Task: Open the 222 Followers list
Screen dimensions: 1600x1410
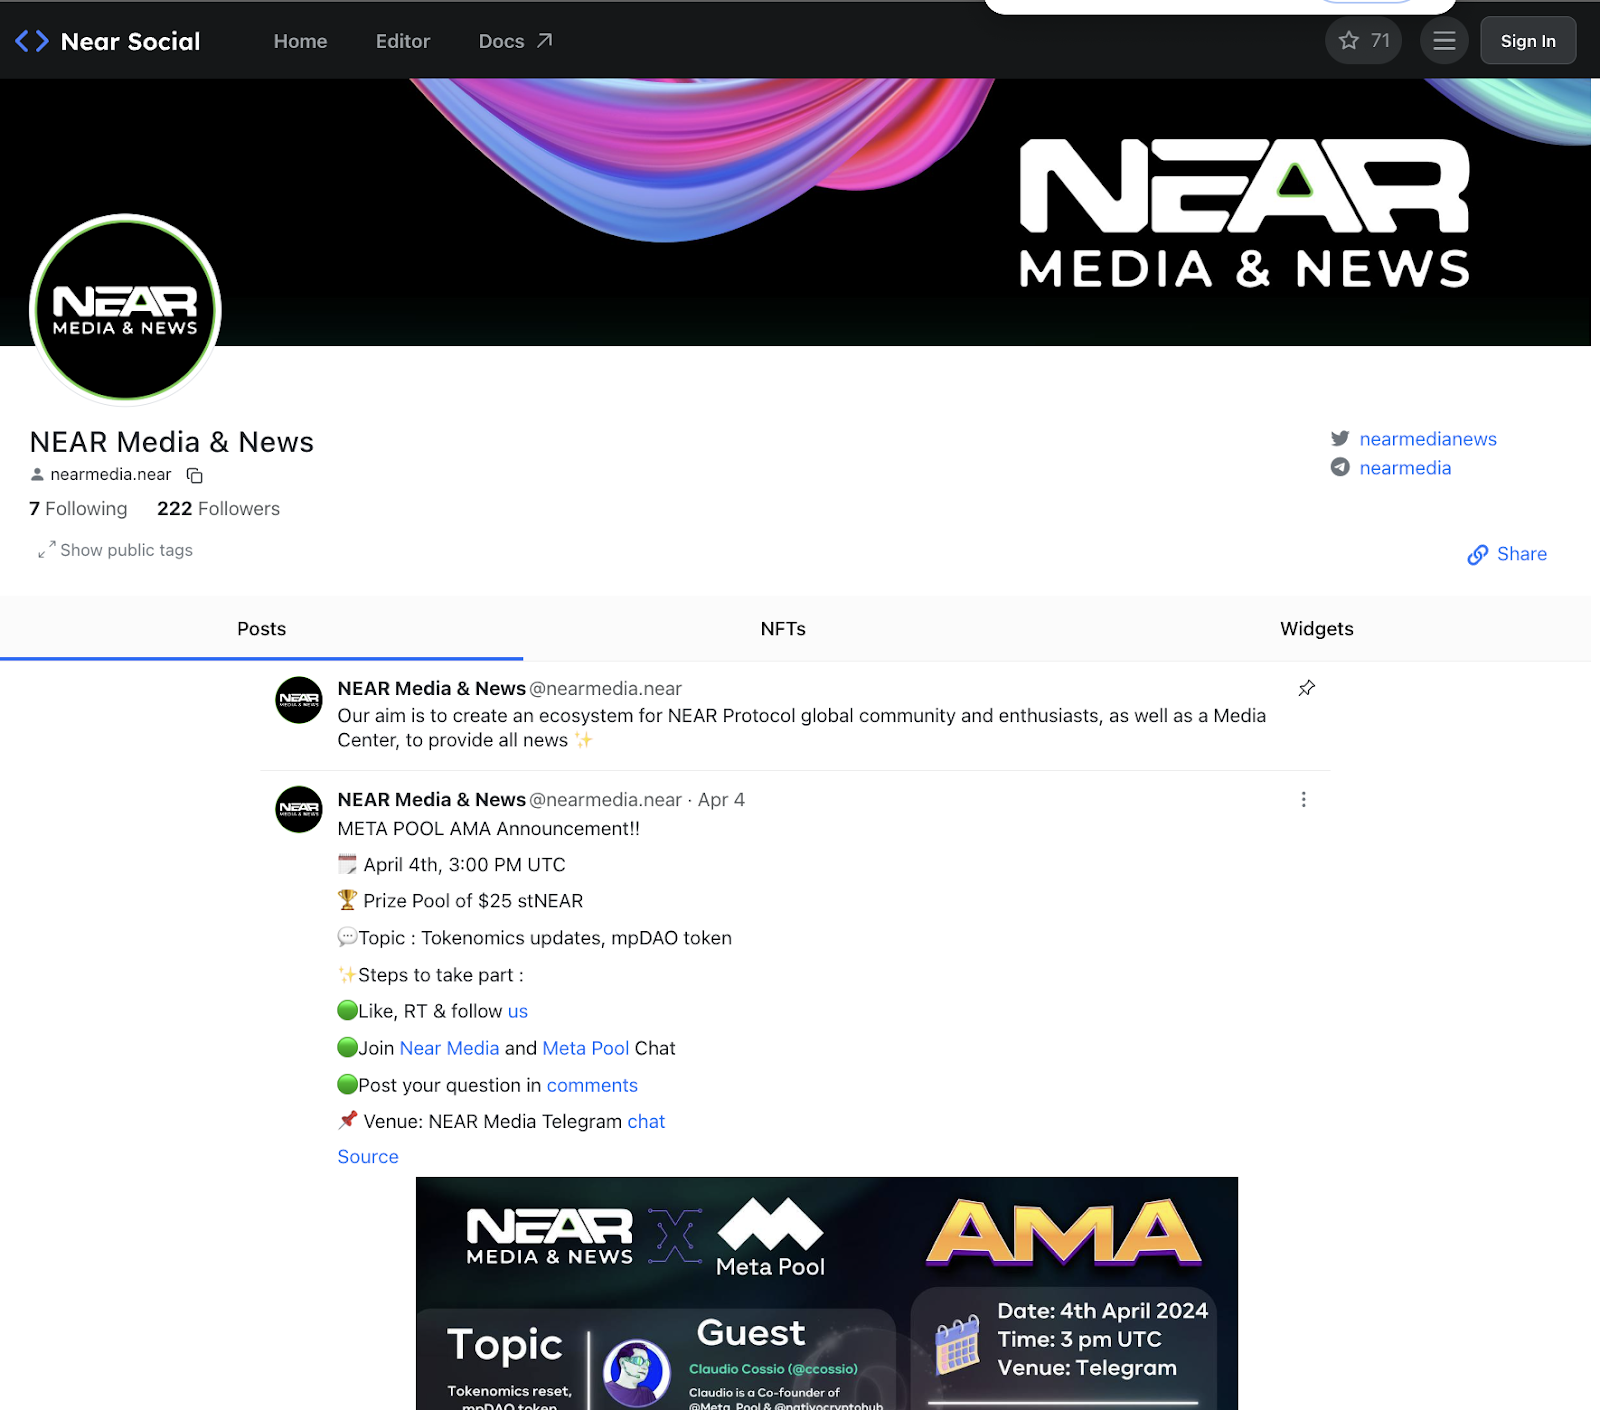Action: (x=218, y=509)
